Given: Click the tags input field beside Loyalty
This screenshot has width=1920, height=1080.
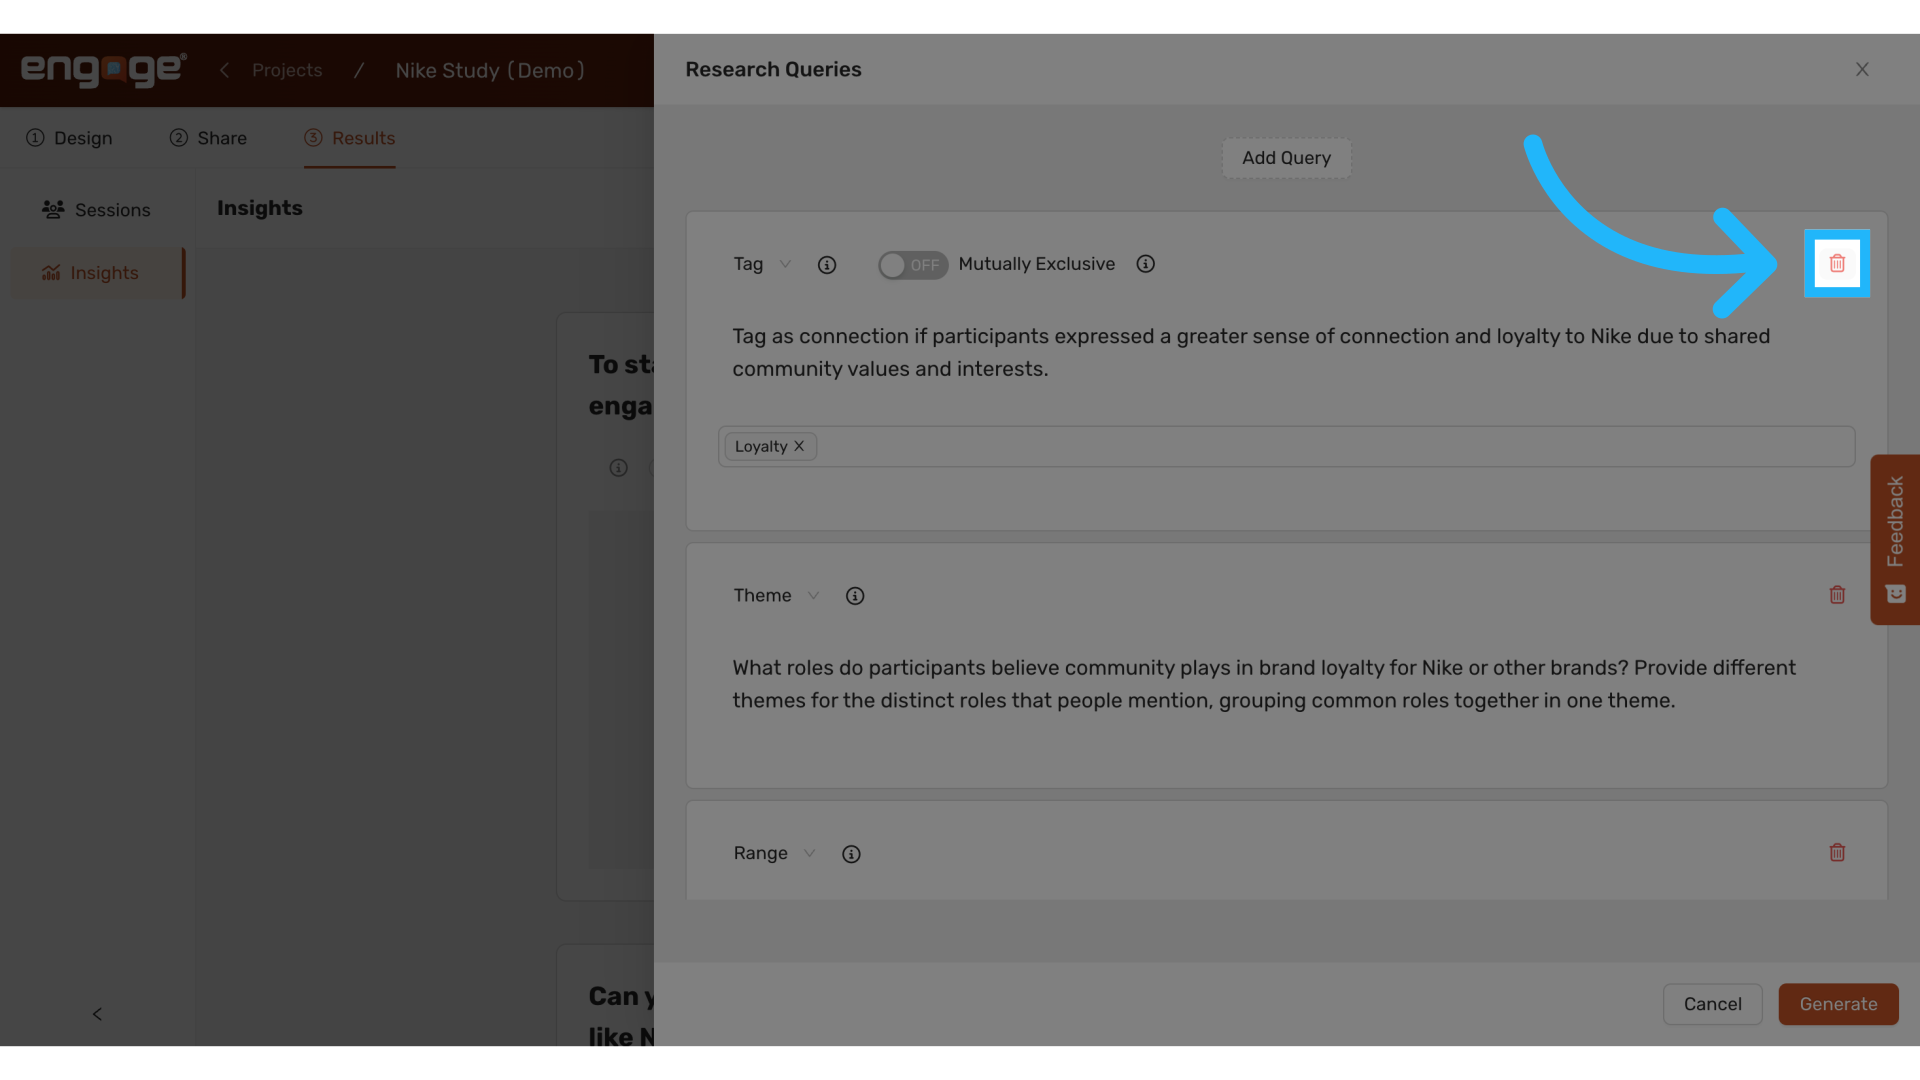Looking at the screenshot, I should [1286, 446].
